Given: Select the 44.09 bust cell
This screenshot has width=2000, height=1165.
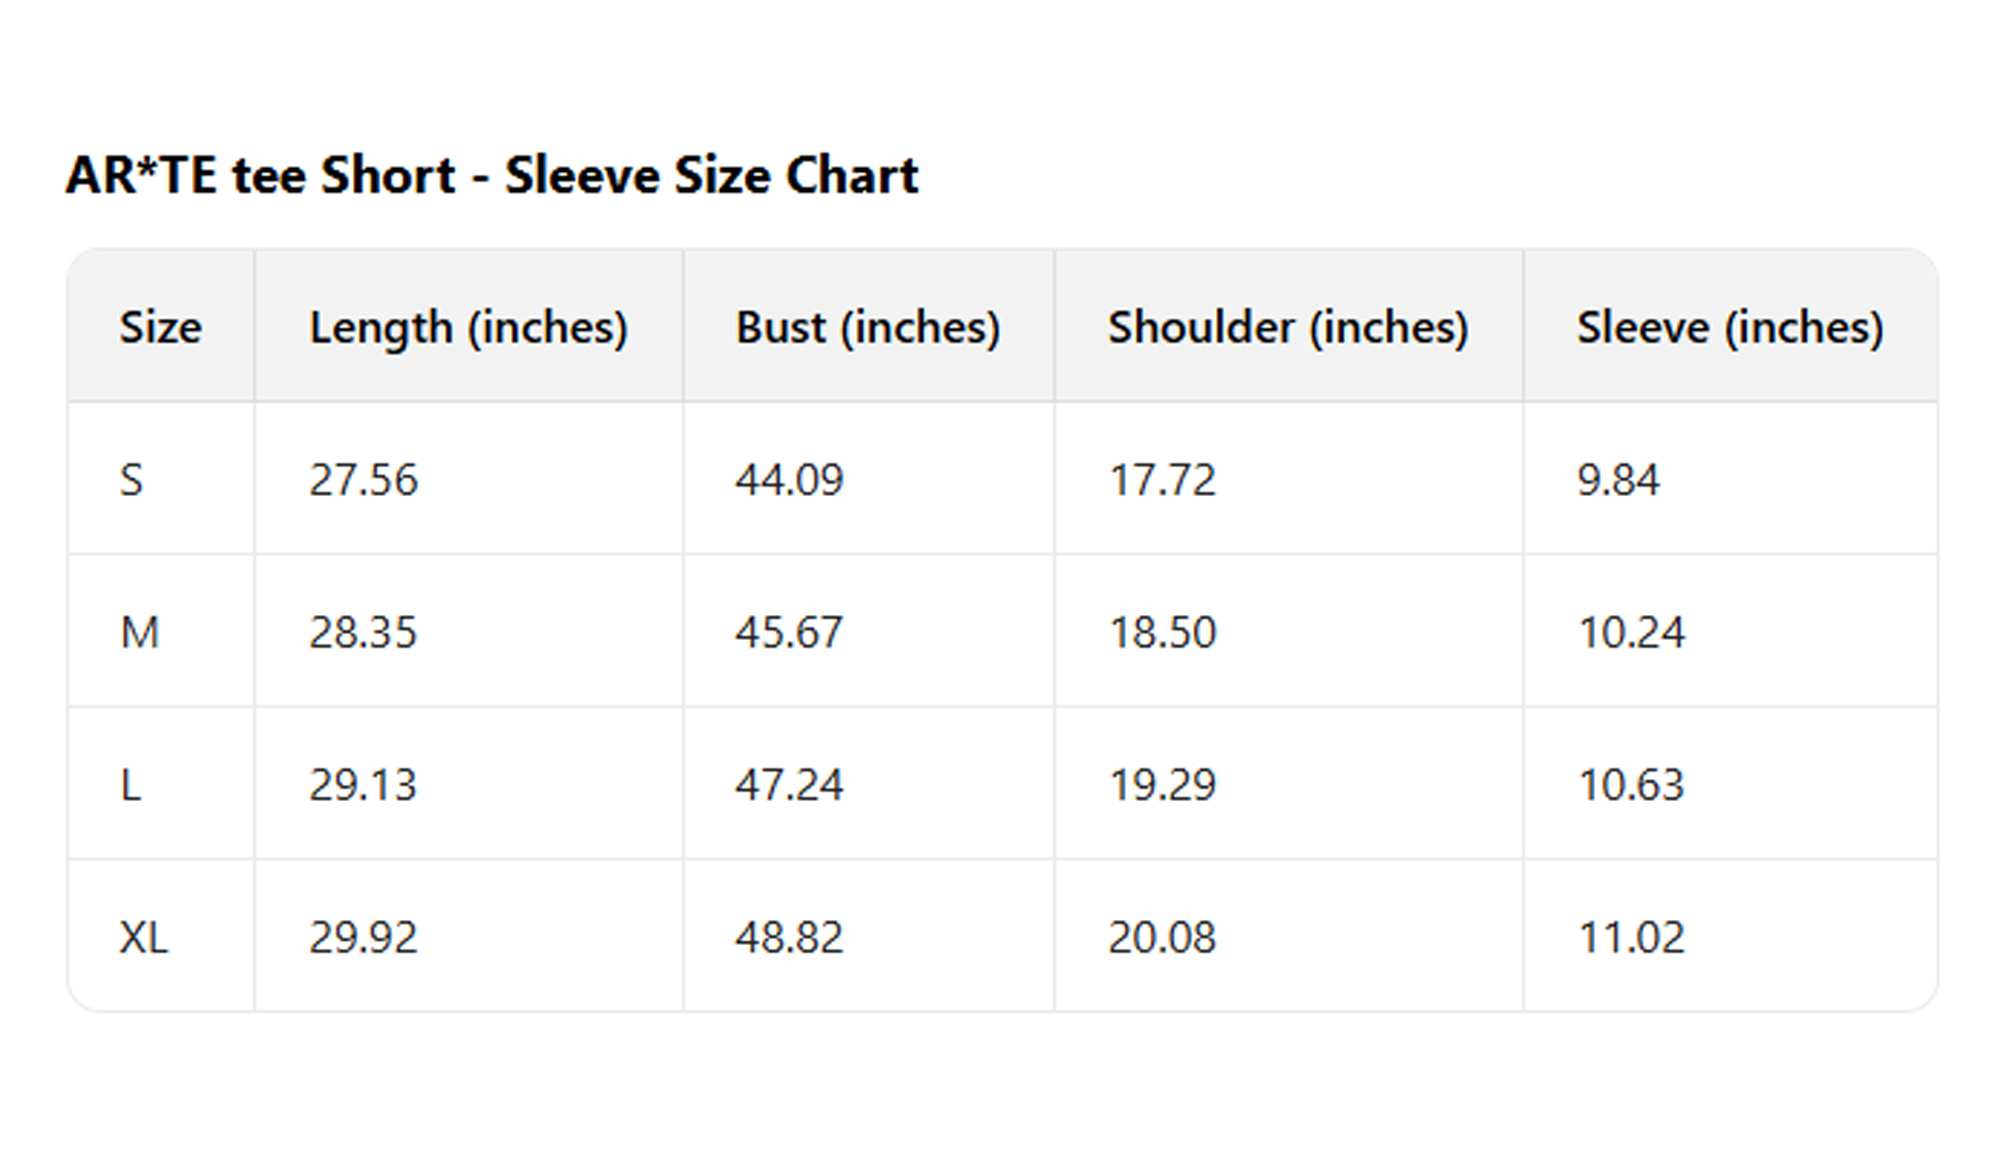Looking at the screenshot, I should 789,480.
